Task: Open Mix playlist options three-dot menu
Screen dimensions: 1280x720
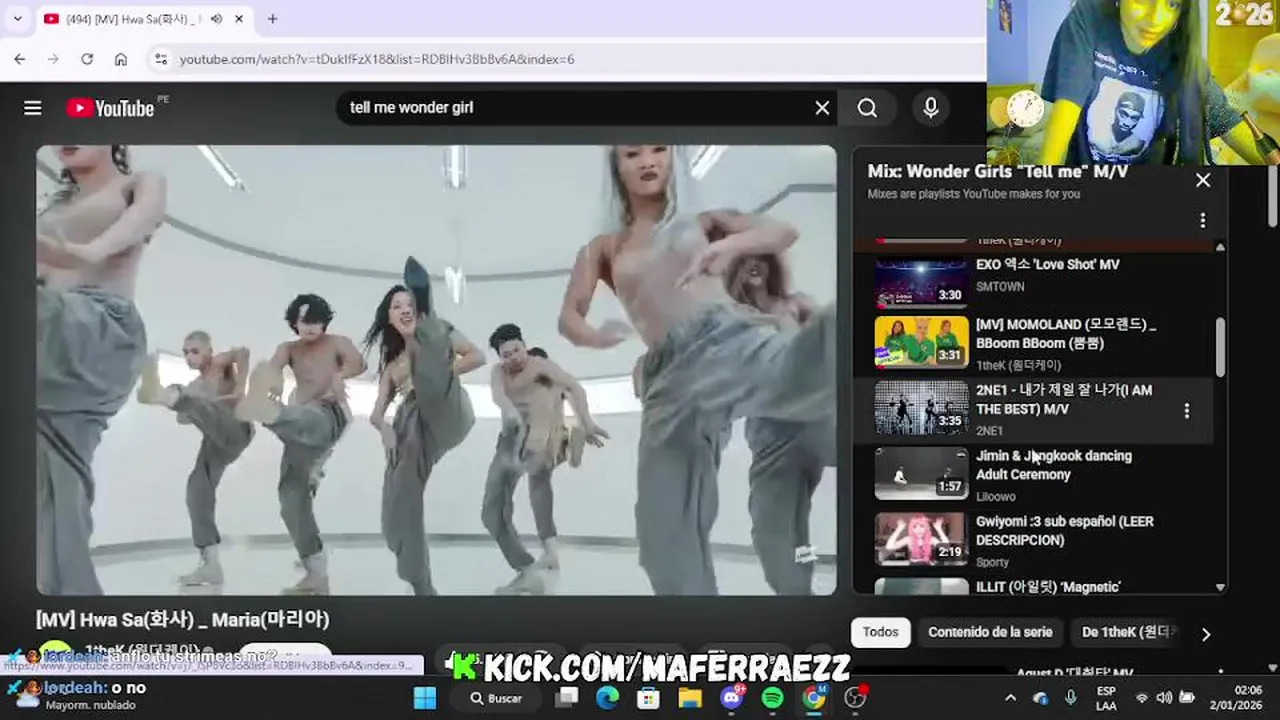Action: pyautogui.click(x=1203, y=220)
